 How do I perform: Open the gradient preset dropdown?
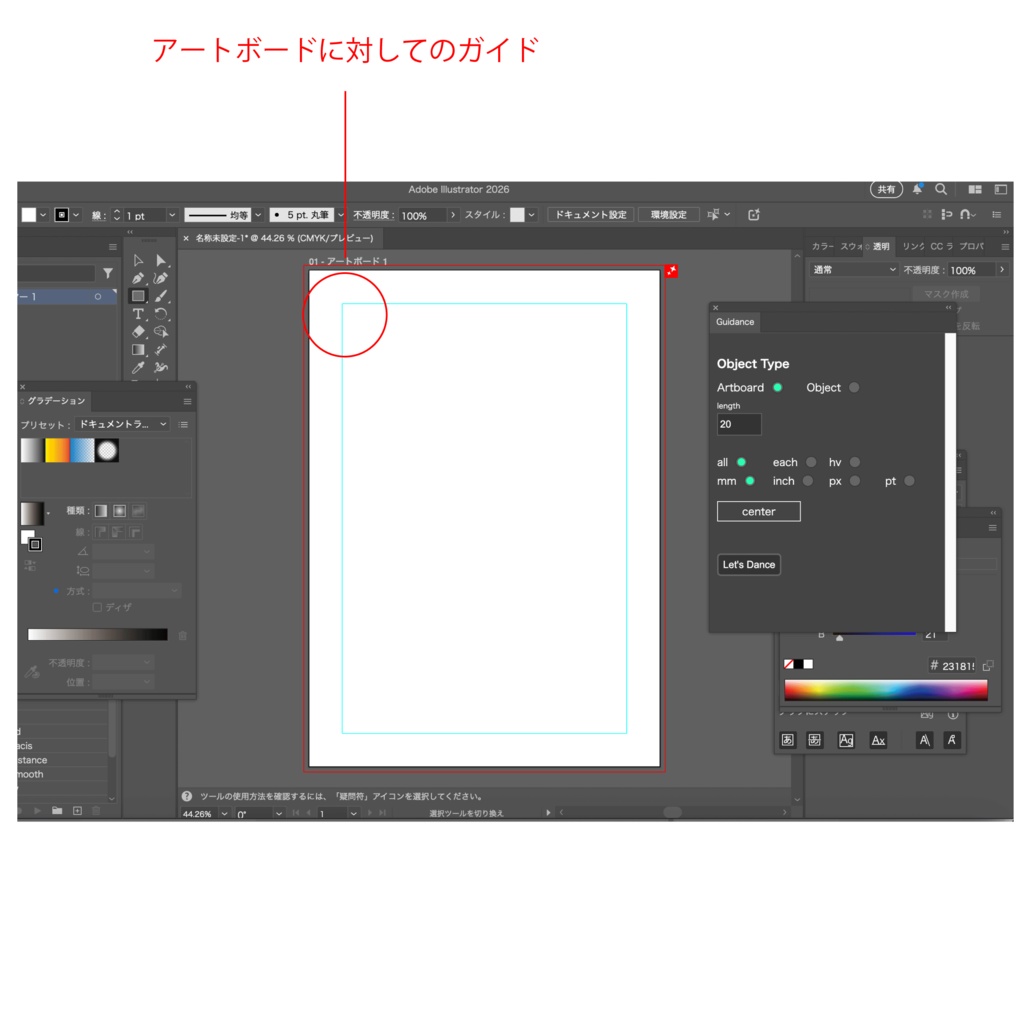pos(123,424)
